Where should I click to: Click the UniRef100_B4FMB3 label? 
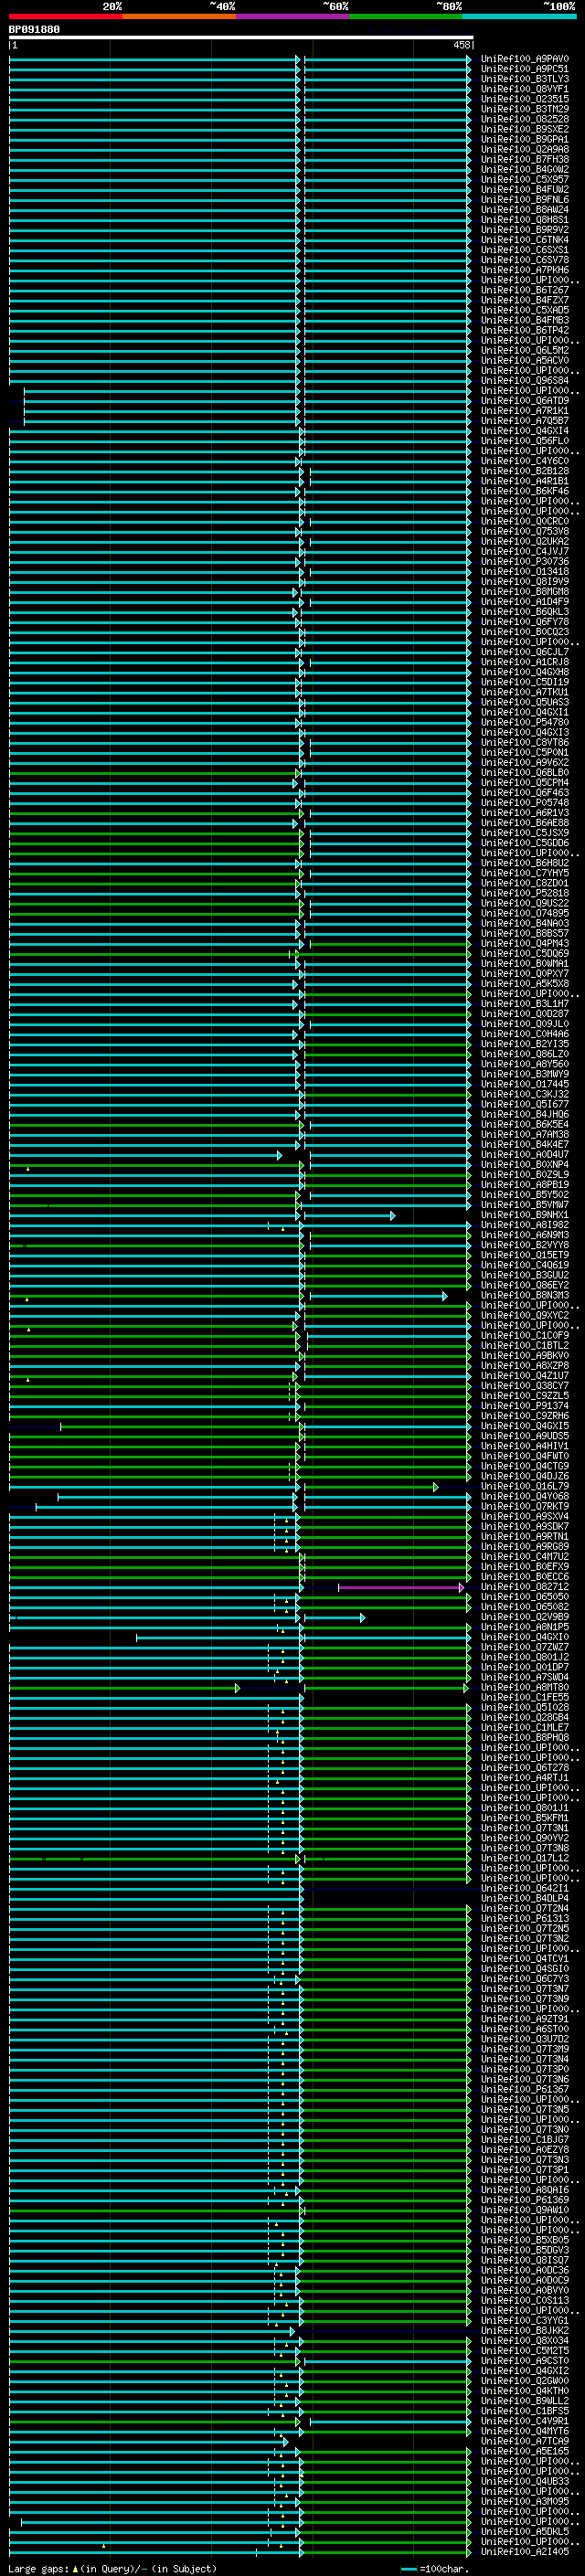525,320
